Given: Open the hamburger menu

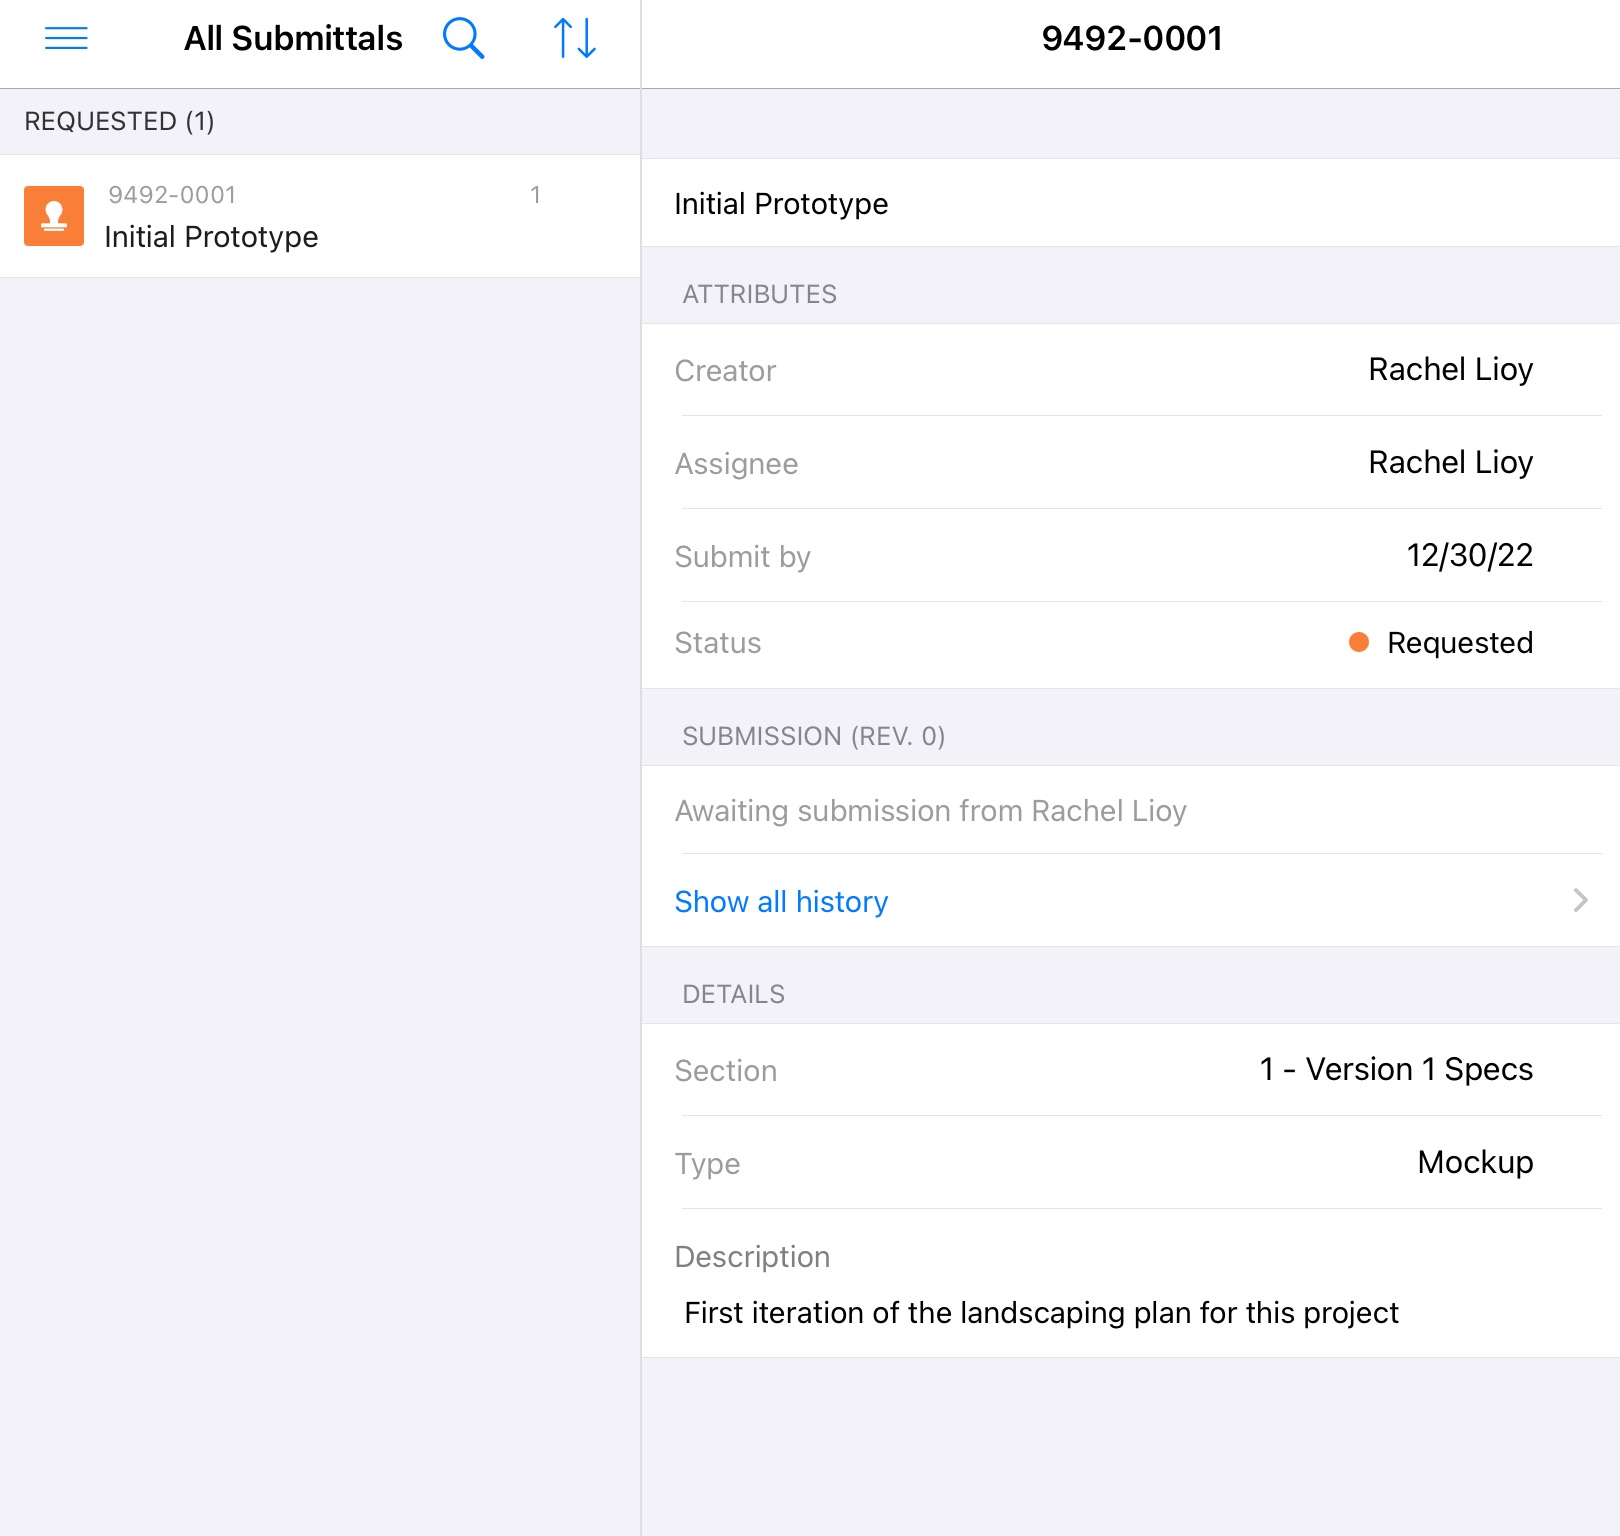Looking at the screenshot, I should pos(66,39).
